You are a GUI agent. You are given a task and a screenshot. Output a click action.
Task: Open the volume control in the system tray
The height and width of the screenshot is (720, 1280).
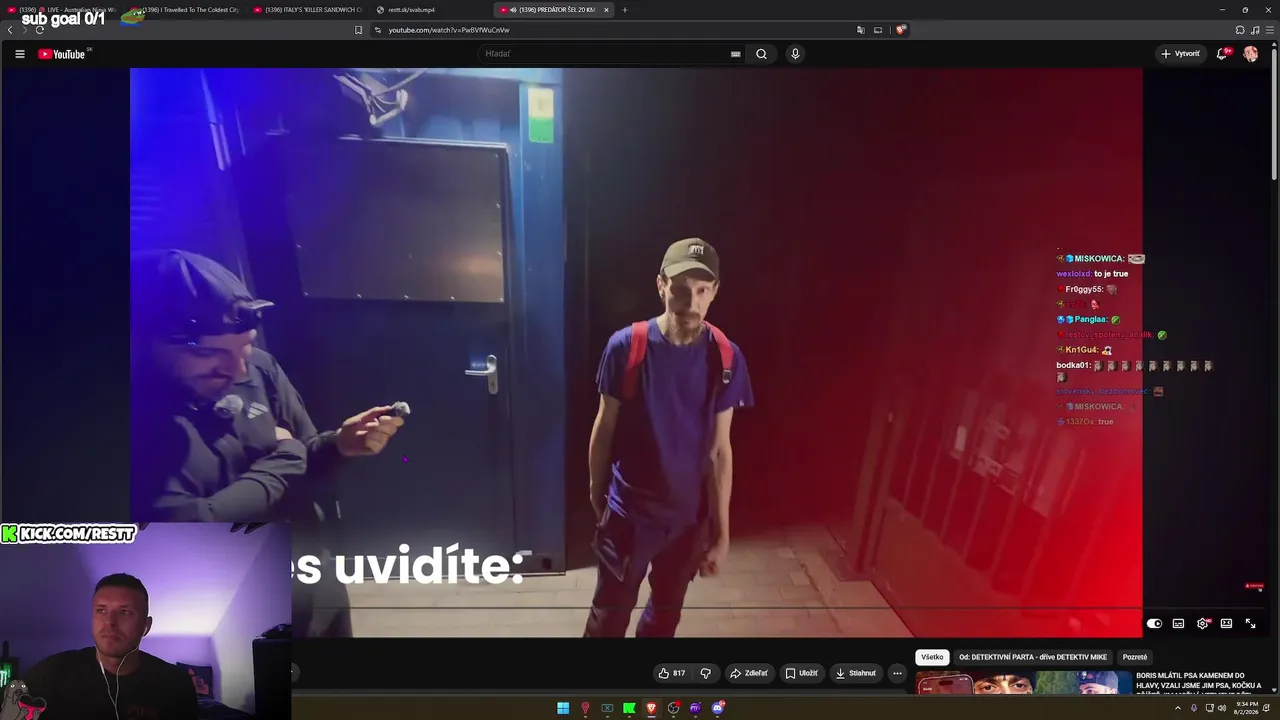click(1221, 708)
